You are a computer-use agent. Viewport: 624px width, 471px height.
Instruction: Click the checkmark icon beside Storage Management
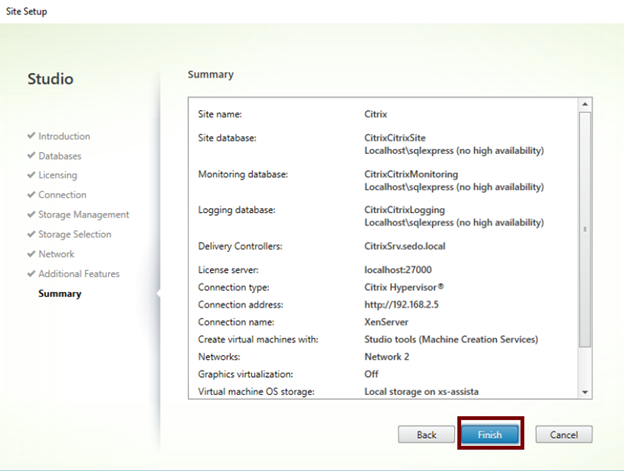coord(31,214)
